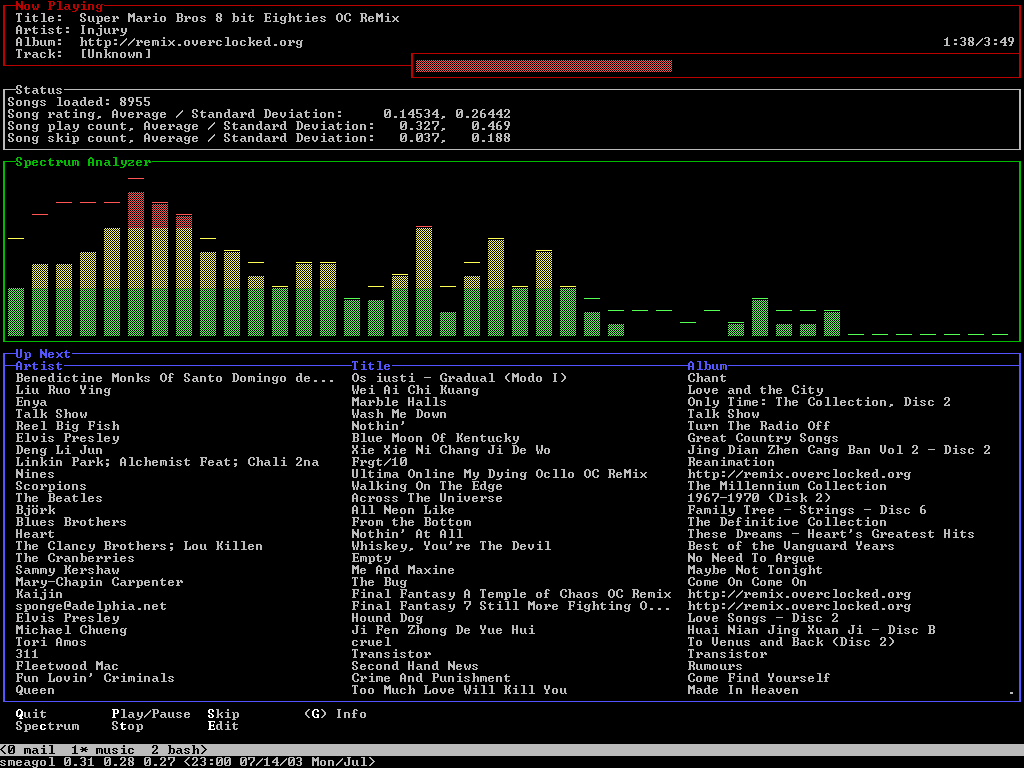
Task: Choose the Across The Universe song title
Action: click(427, 498)
